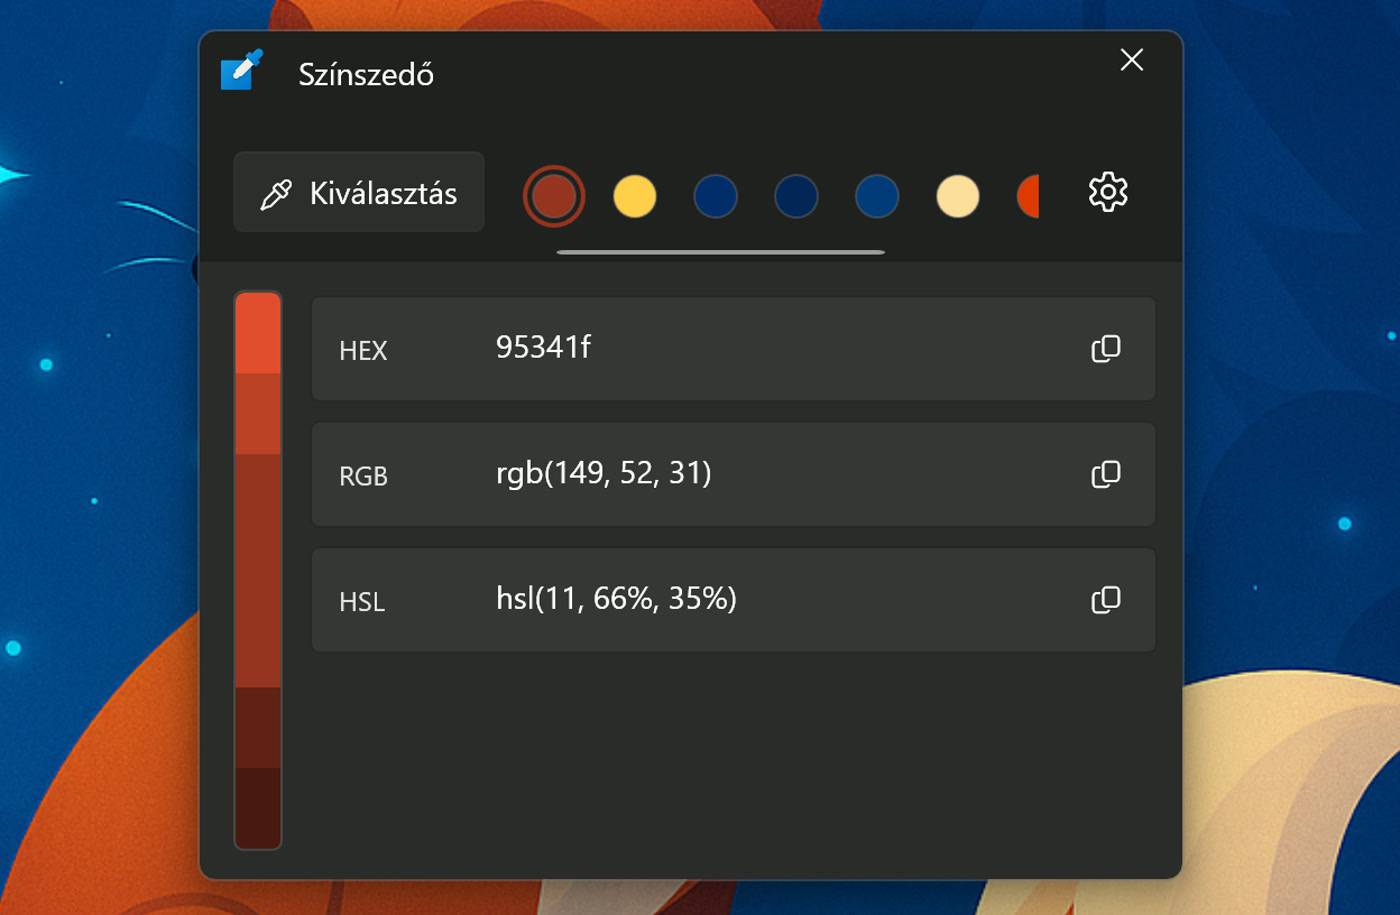The width and height of the screenshot is (1400, 915).
Task: Click the HSL label
Action: [x=362, y=602]
